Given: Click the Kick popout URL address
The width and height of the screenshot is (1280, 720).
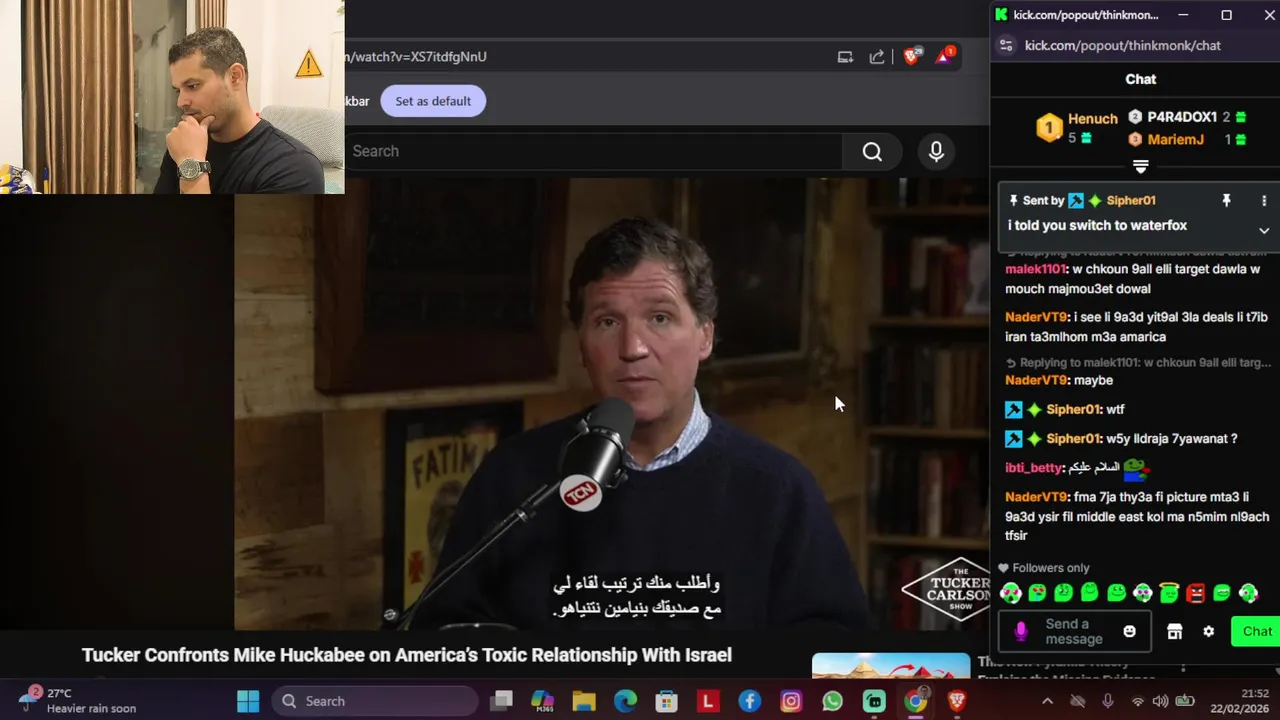Looking at the screenshot, I should [1123, 45].
